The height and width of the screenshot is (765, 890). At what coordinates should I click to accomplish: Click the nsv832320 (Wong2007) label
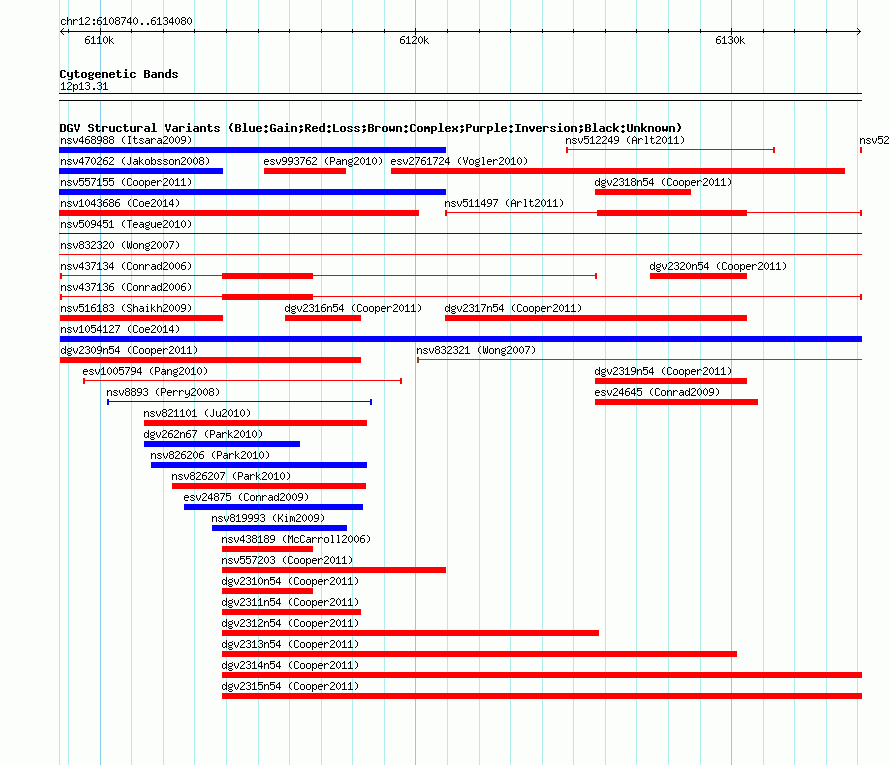[x=120, y=245]
